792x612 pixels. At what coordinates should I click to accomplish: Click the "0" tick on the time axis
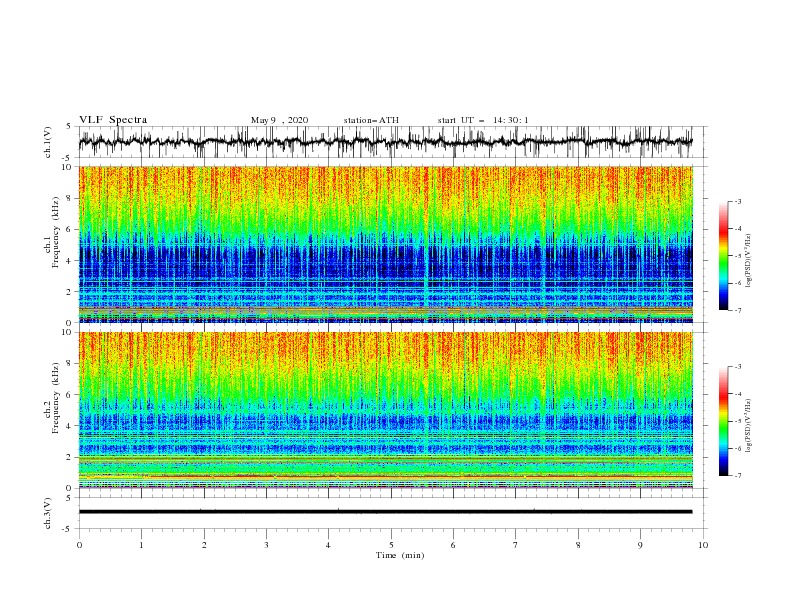[x=79, y=545]
